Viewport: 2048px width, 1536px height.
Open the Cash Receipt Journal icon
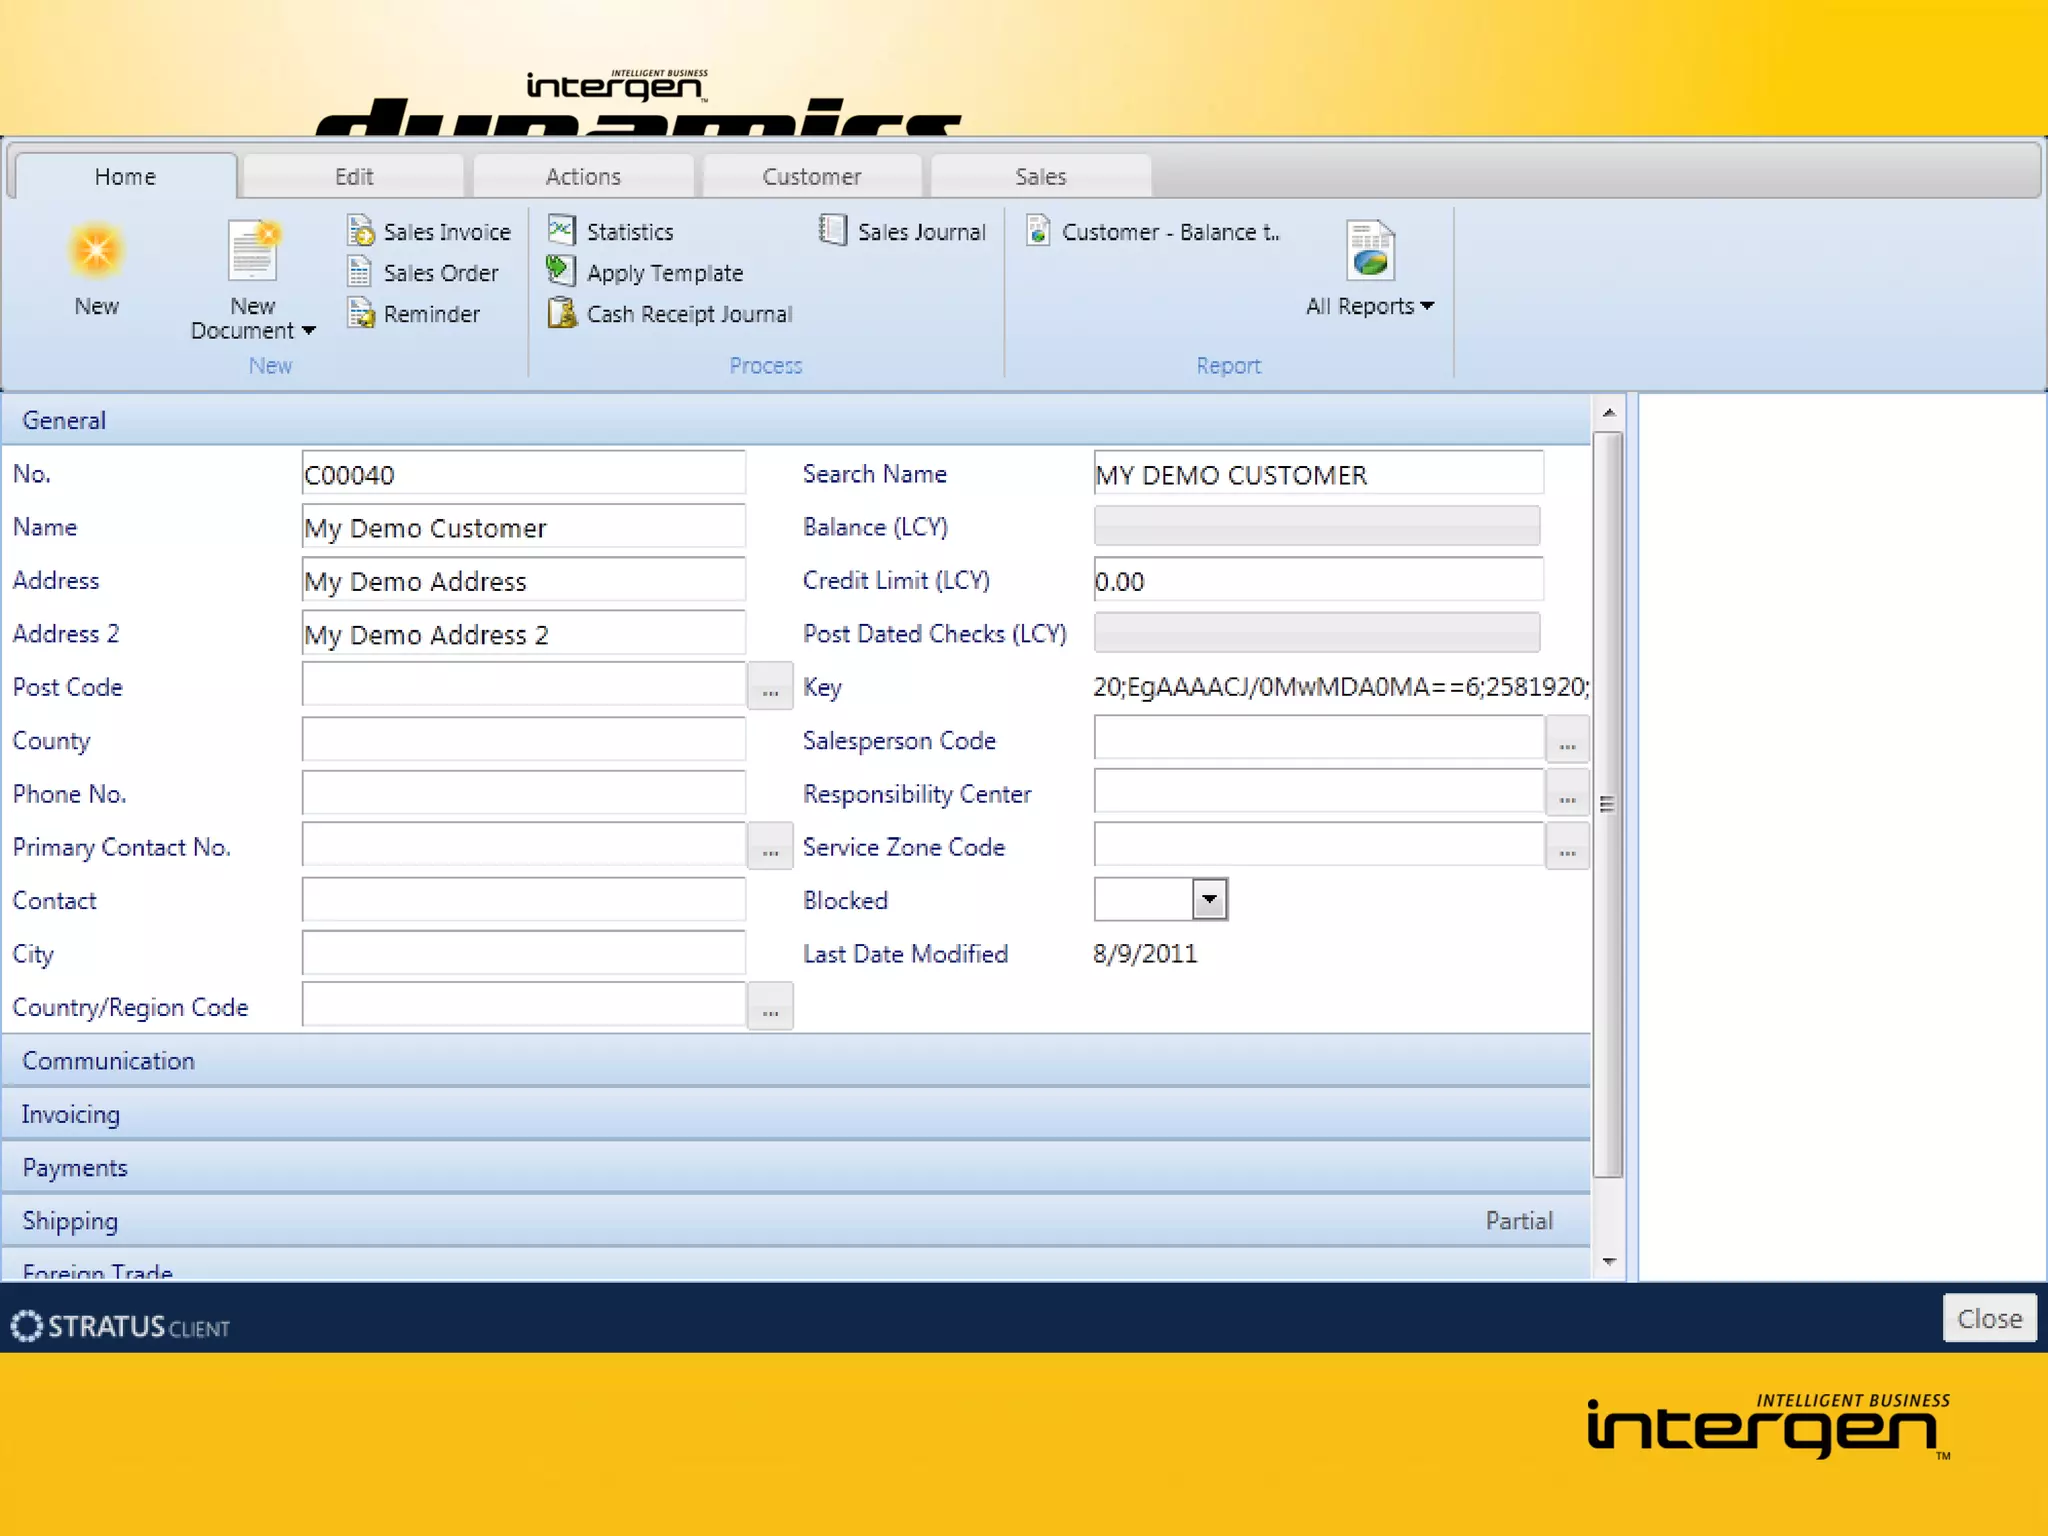tap(562, 313)
